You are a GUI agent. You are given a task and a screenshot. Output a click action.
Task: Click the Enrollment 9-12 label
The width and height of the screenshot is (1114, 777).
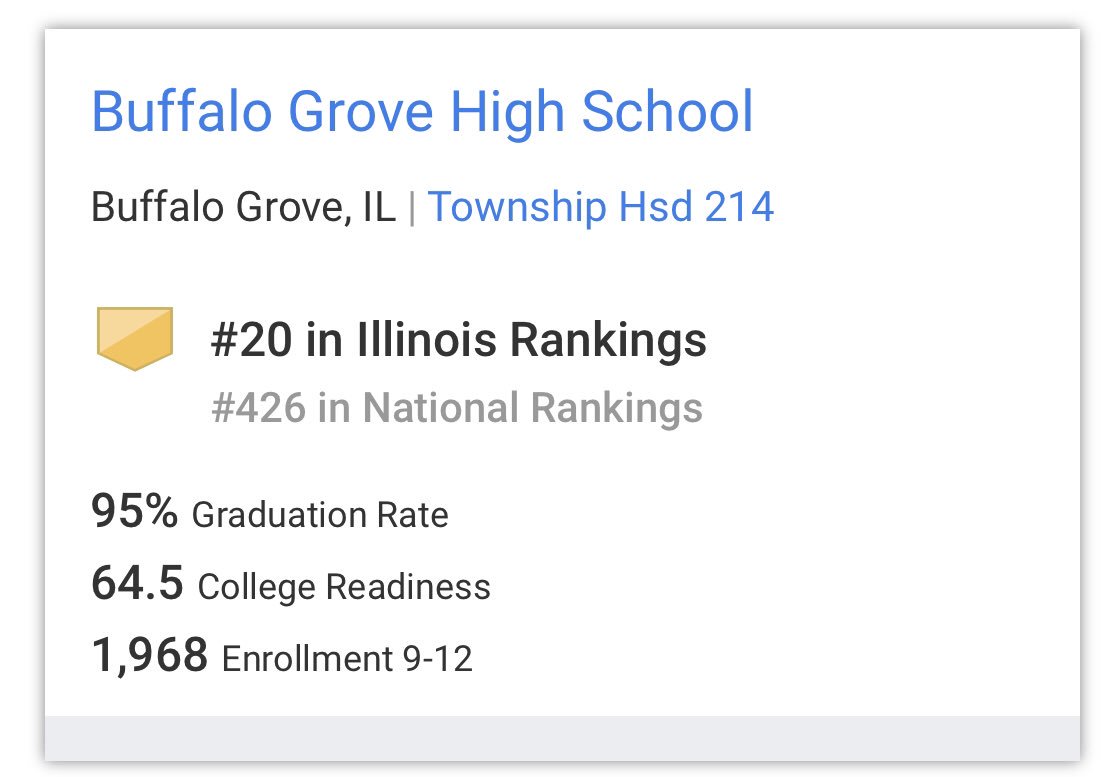[x=347, y=658]
